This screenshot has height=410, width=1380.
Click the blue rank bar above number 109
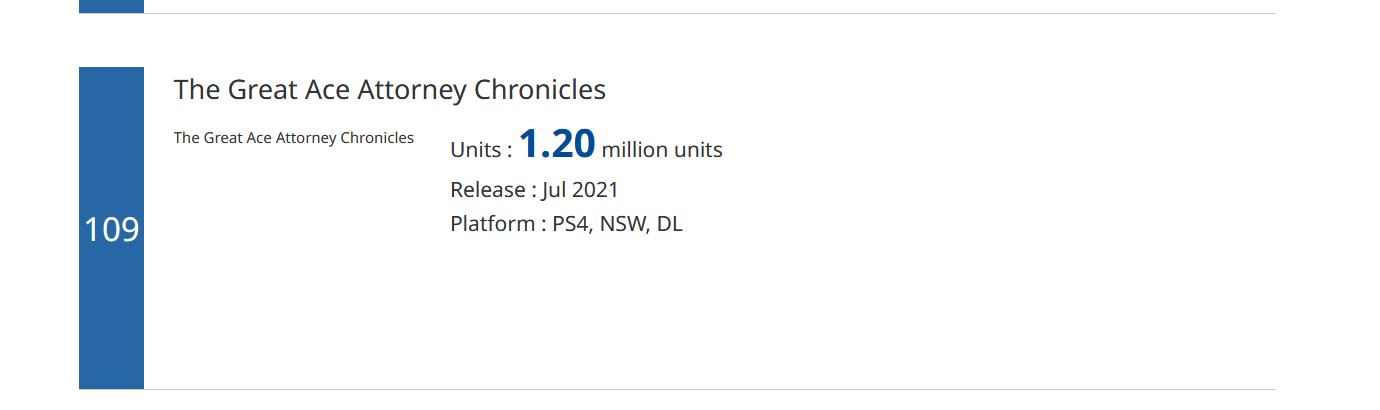pos(111,130)
